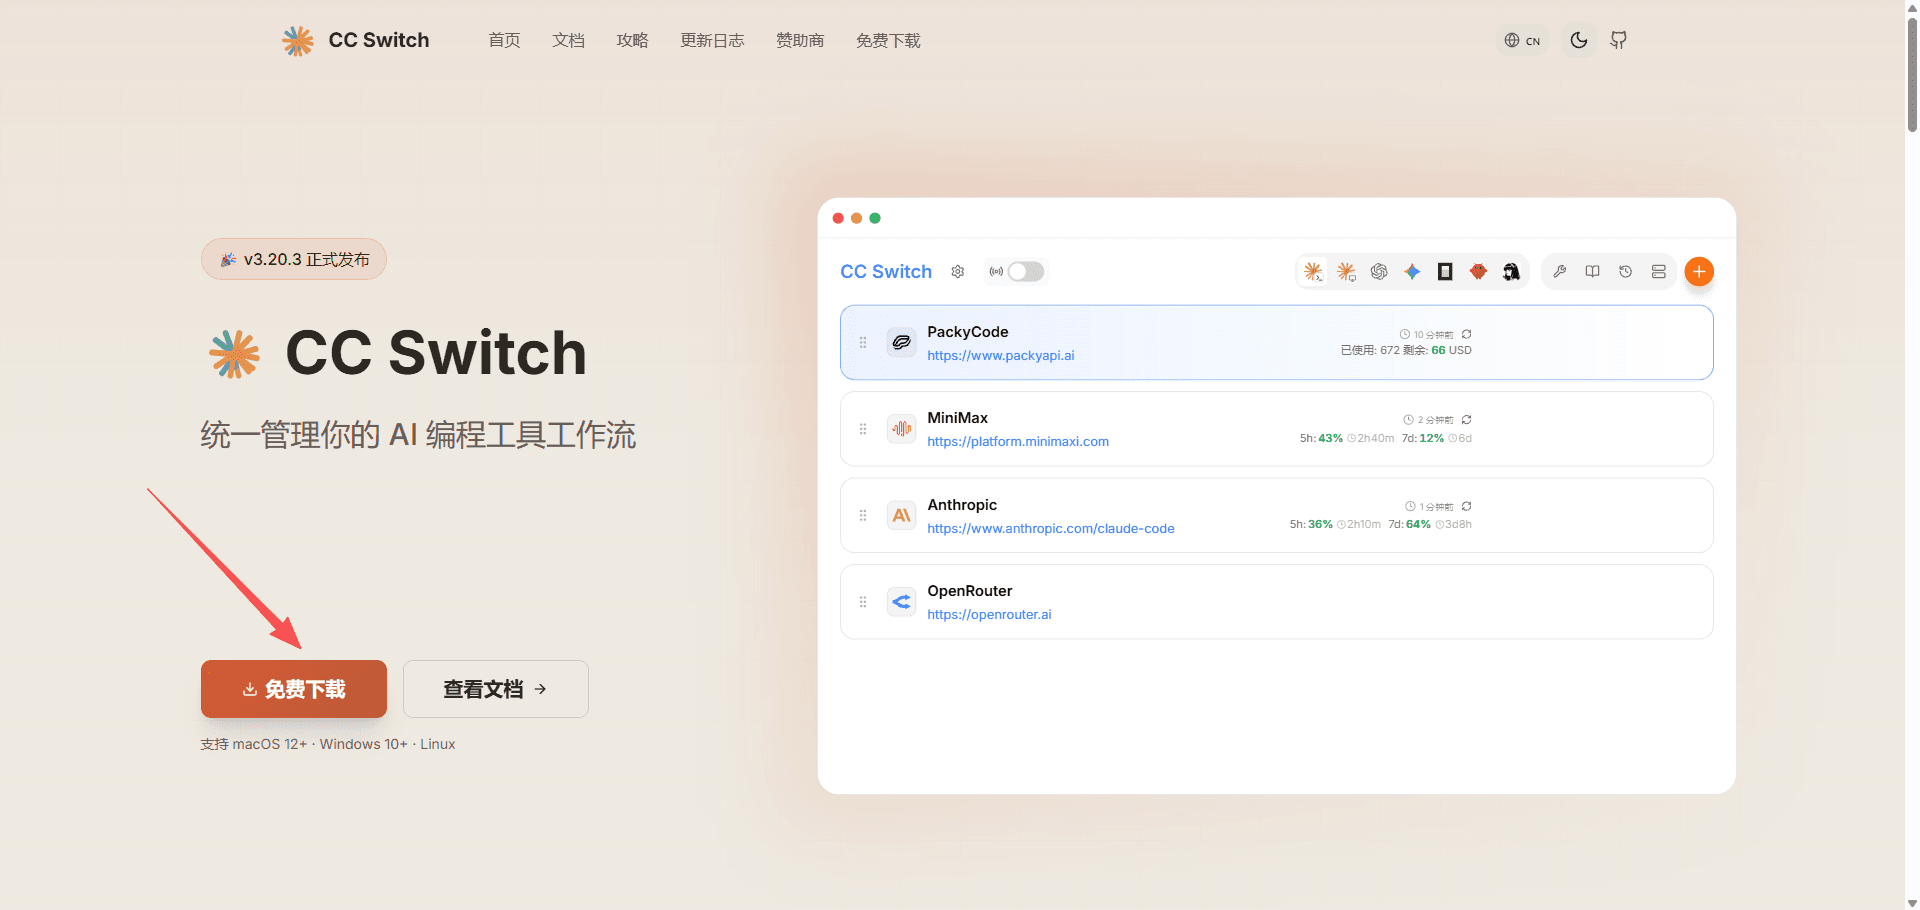Open 免费下载 nav item in header
This screenshot has height=910, width=1920.
(888, 40)
